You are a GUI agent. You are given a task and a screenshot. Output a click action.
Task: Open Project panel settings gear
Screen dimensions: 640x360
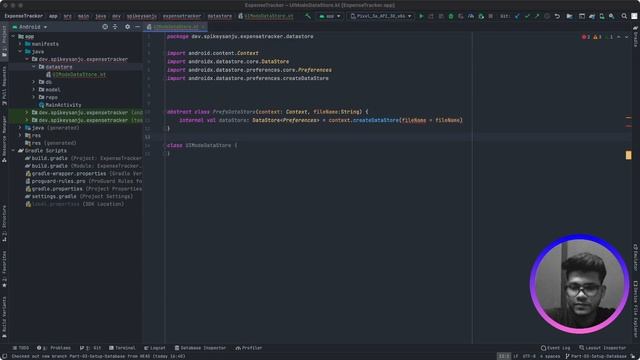pos(127,27)
